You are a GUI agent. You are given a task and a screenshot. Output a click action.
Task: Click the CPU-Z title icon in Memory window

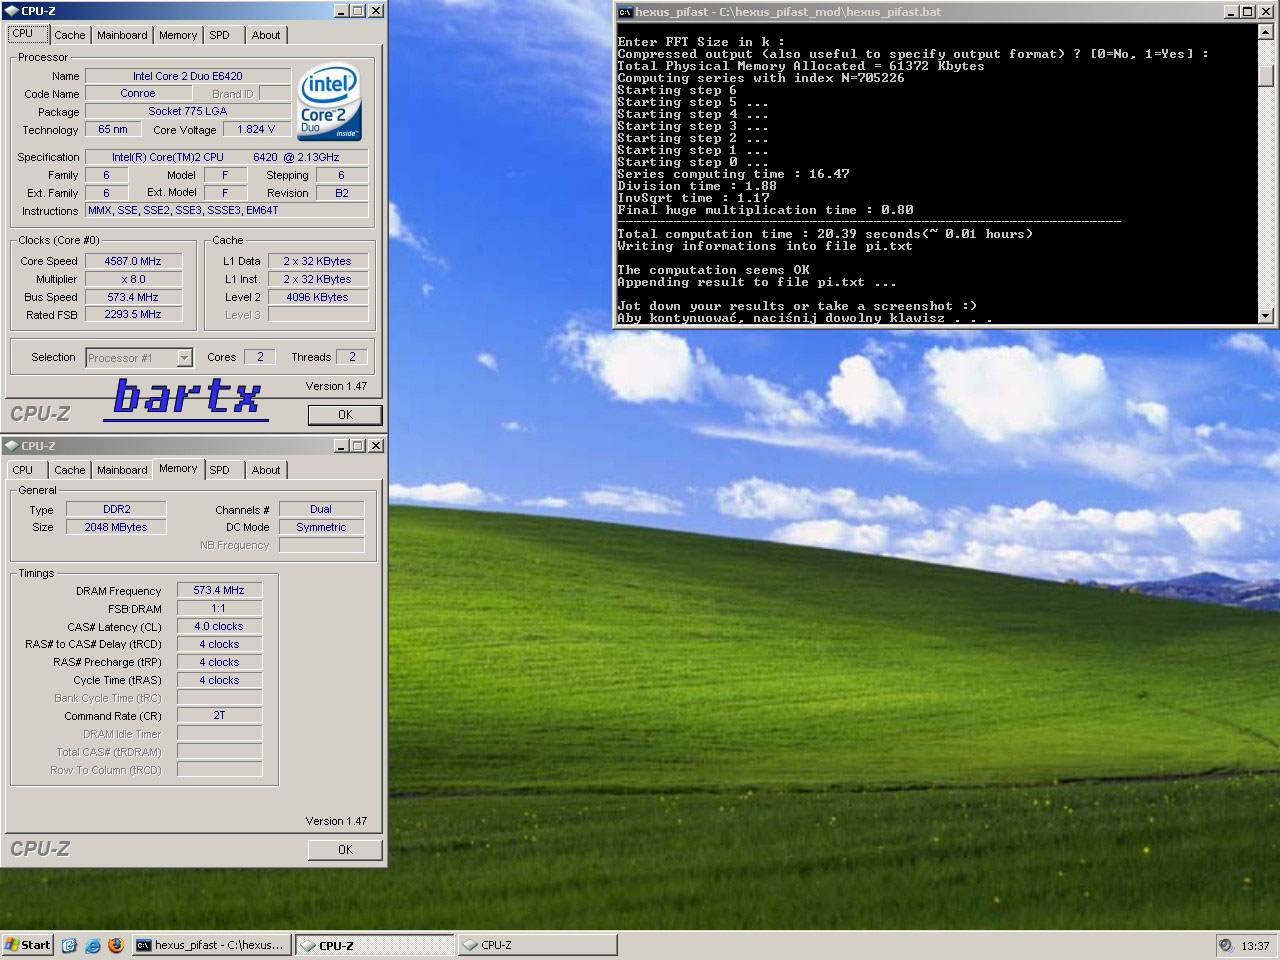click(x=11, y=446)
